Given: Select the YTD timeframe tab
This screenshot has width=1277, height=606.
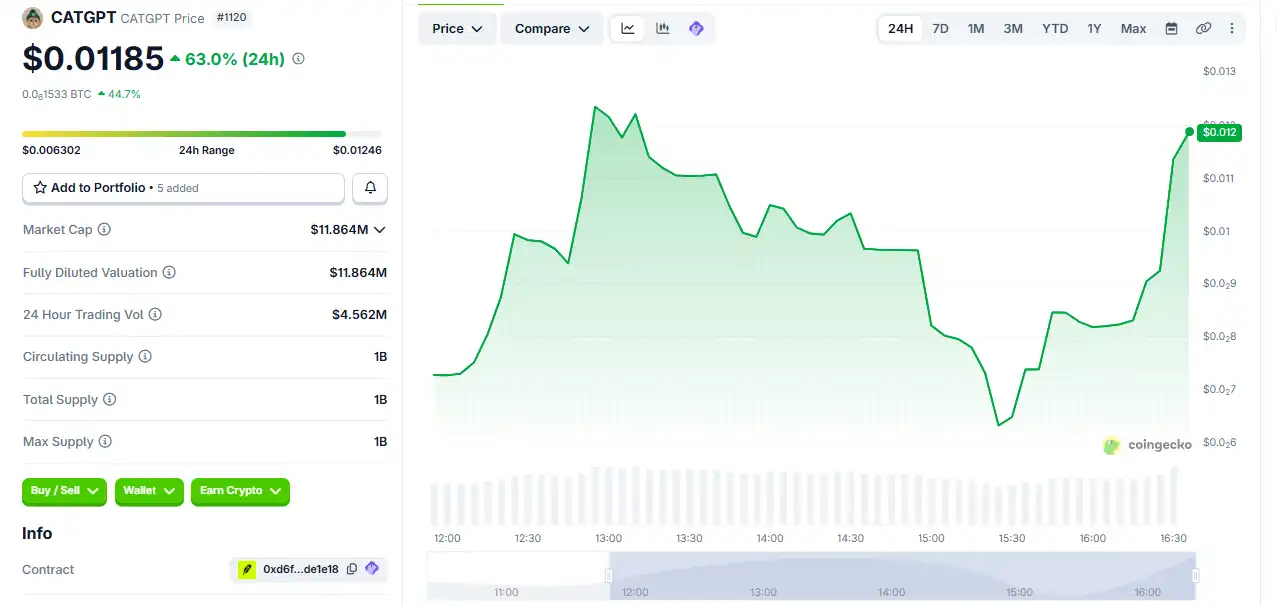Looking at the screenshot, I should coord(1055,29).
